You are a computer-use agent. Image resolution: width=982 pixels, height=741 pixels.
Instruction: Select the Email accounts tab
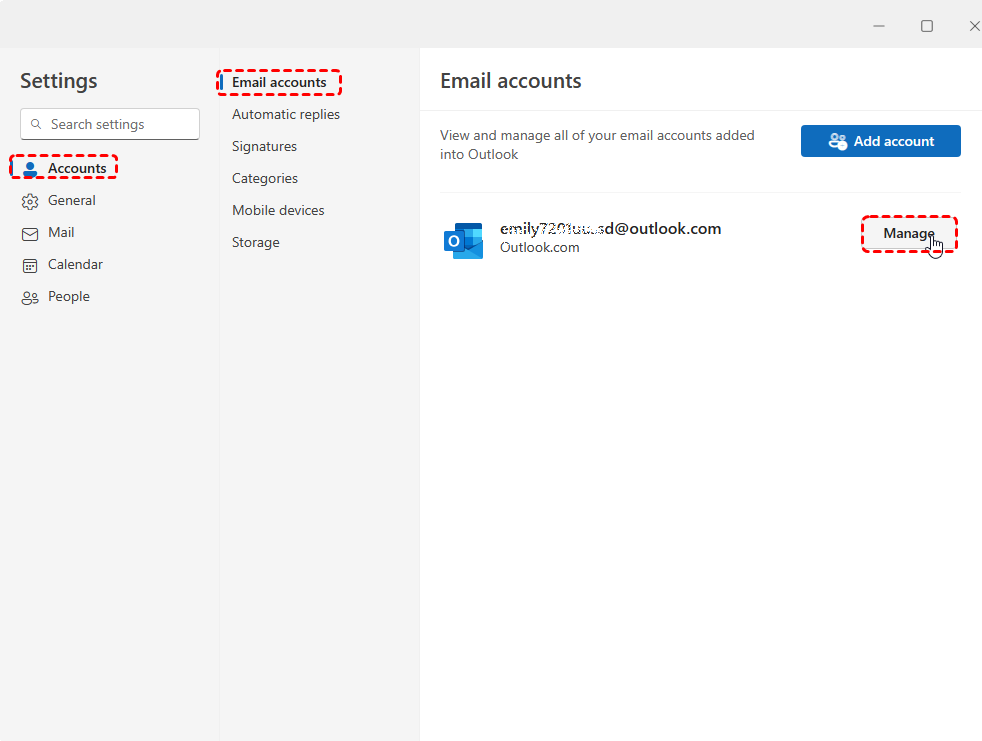point(279,83)
